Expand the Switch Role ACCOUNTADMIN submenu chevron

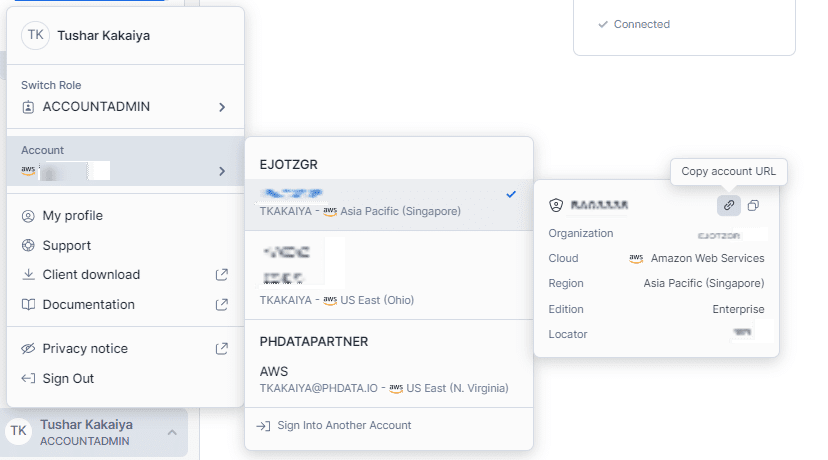coord(222,107)
